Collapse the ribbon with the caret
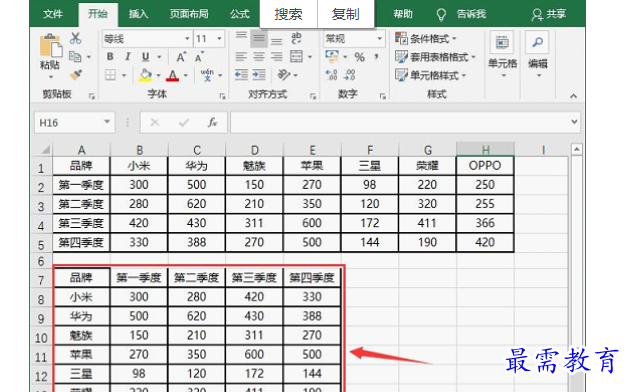 tap(573, 96)
